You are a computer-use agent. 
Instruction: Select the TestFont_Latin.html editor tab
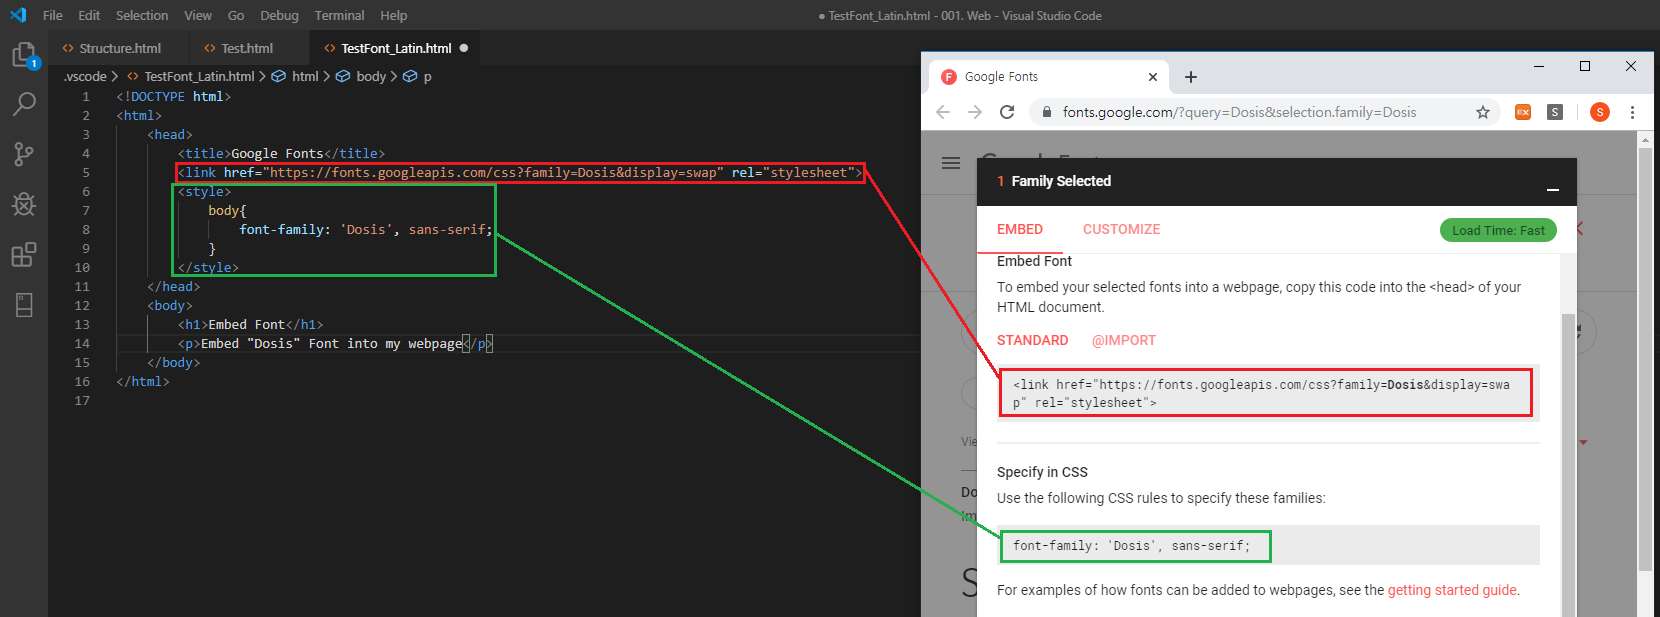click(396, 48)
